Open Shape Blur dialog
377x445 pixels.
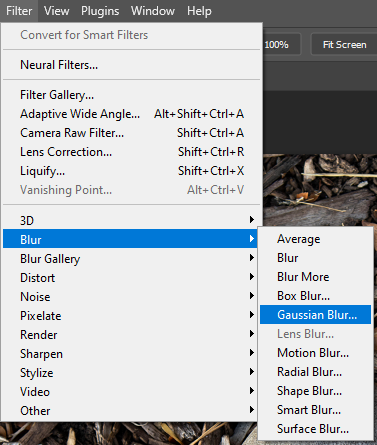[x=315, y=391]
